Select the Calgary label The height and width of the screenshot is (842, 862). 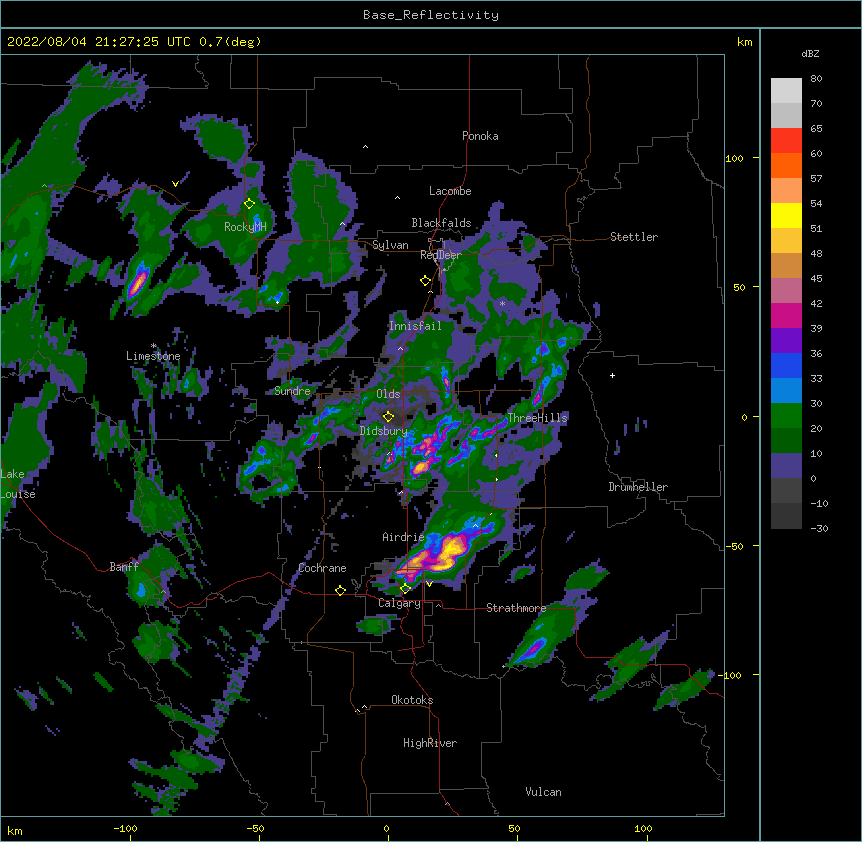point(399,603)
